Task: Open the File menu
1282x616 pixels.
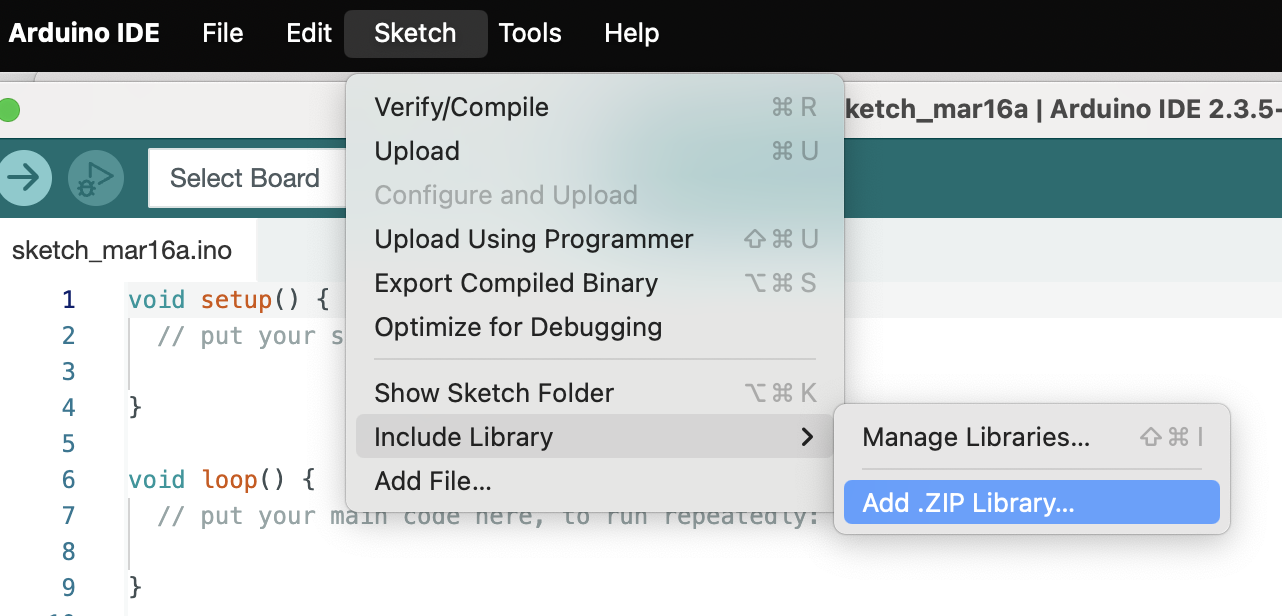Action: (222, 33)
